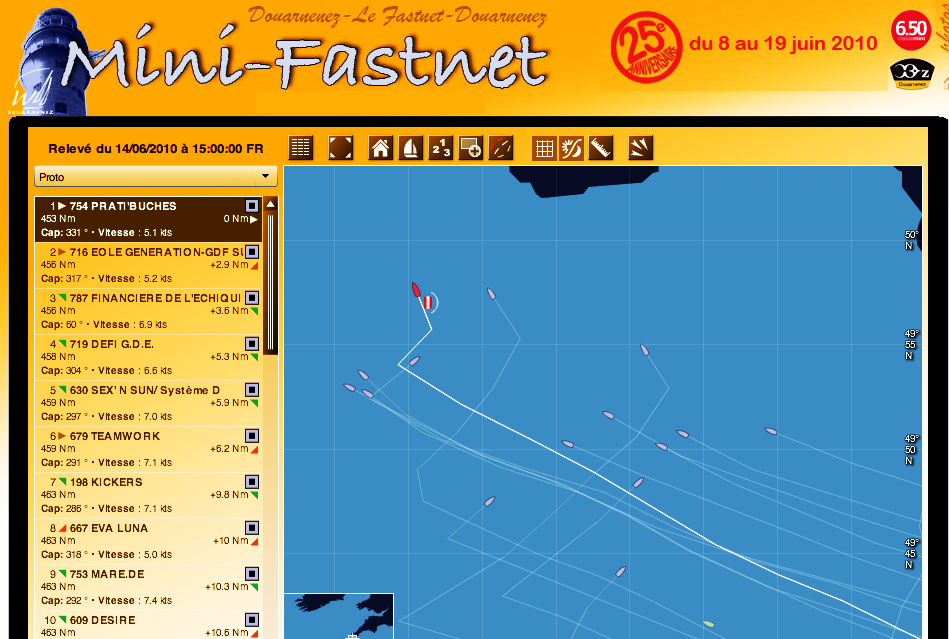Viewport: 949px width, 639px height.
Task: Toggle the checkbox for 630 SEX'N SUN
Action: click(252, 390)
